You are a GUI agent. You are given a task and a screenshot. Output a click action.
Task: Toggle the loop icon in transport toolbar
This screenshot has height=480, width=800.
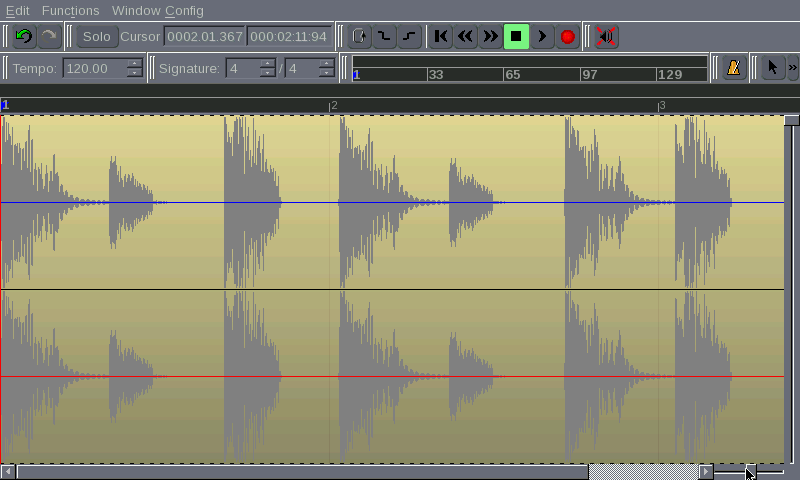pos(360,36)
